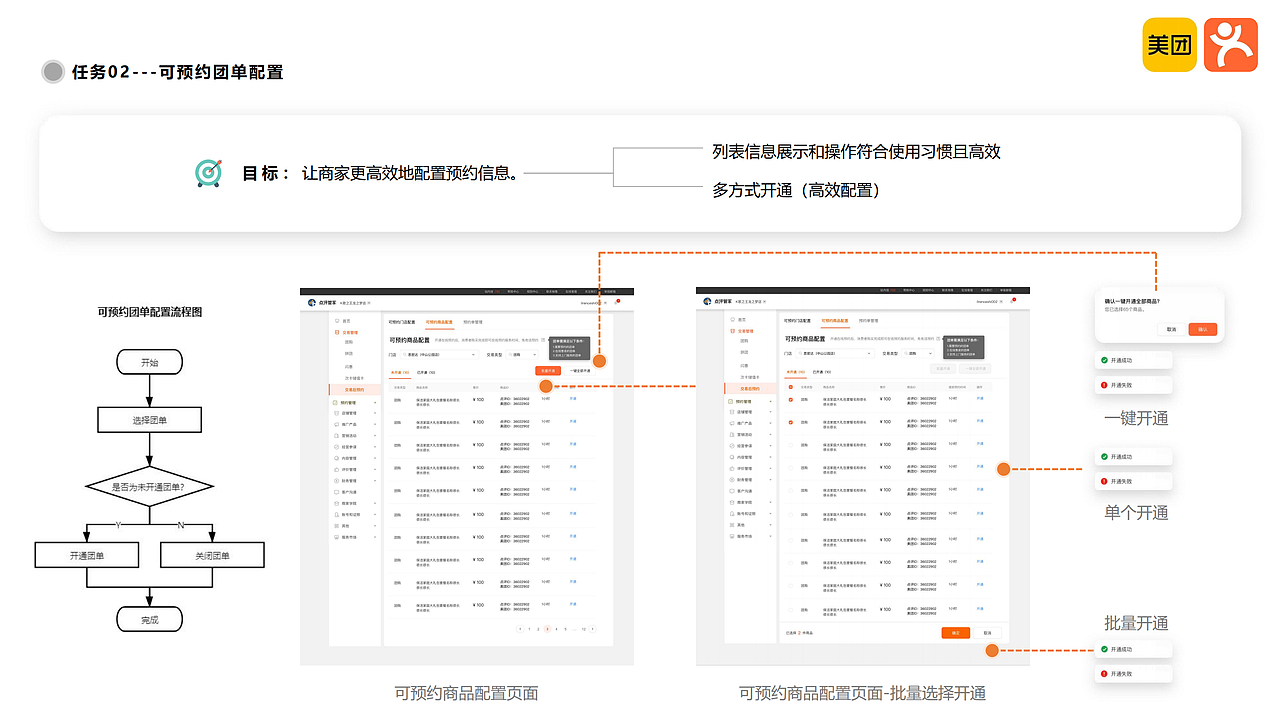Click 首页 sidebar icon in the batch-selection mockup
1280x720 pixels.
click(x=733, y=320)
